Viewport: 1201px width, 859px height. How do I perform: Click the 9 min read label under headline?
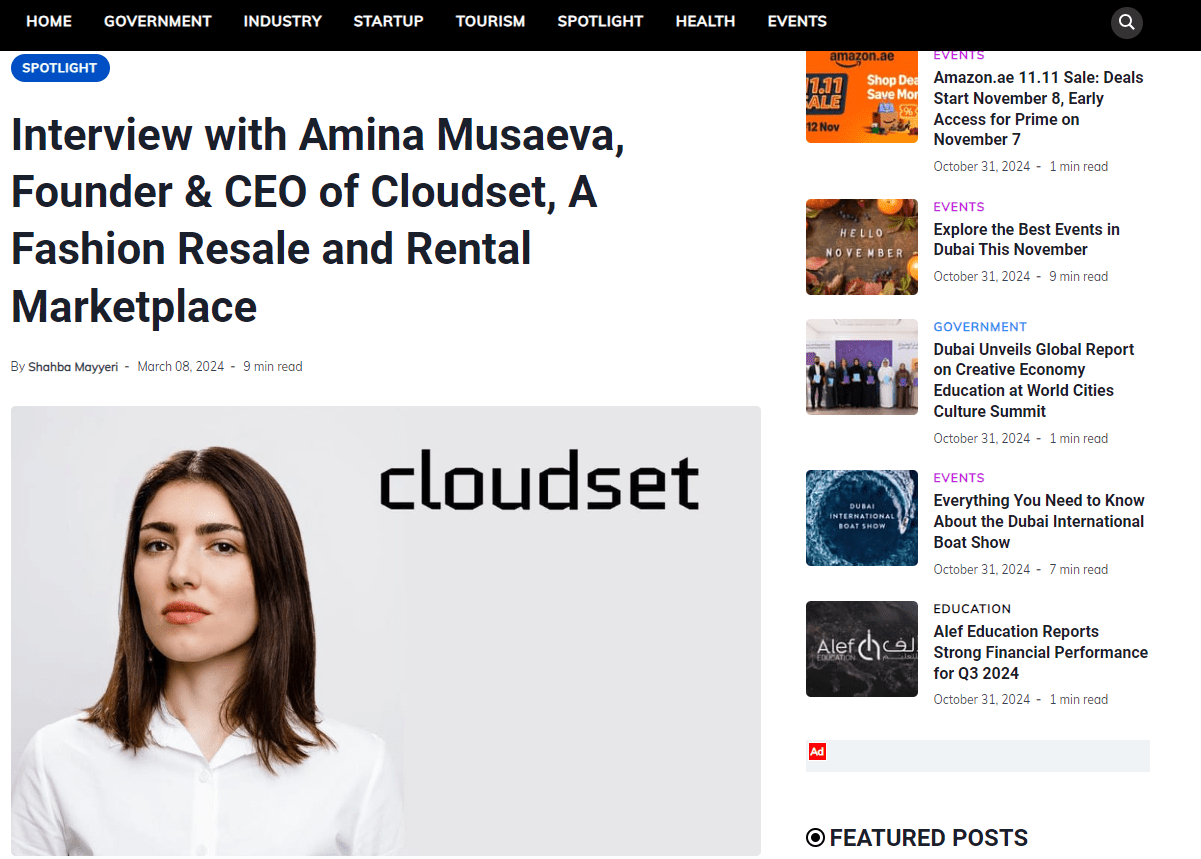pos(273,367)
